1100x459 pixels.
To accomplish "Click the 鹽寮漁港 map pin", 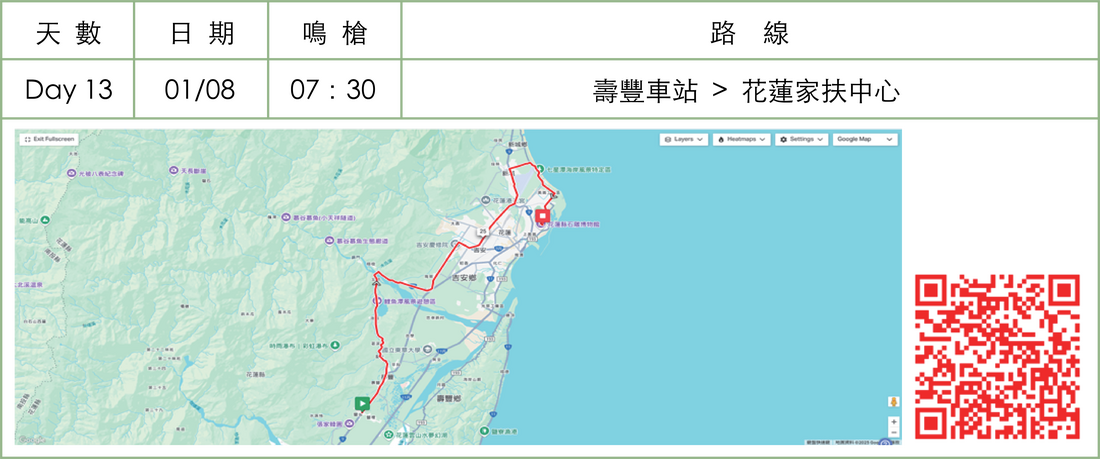I will [x=484, y=431].
